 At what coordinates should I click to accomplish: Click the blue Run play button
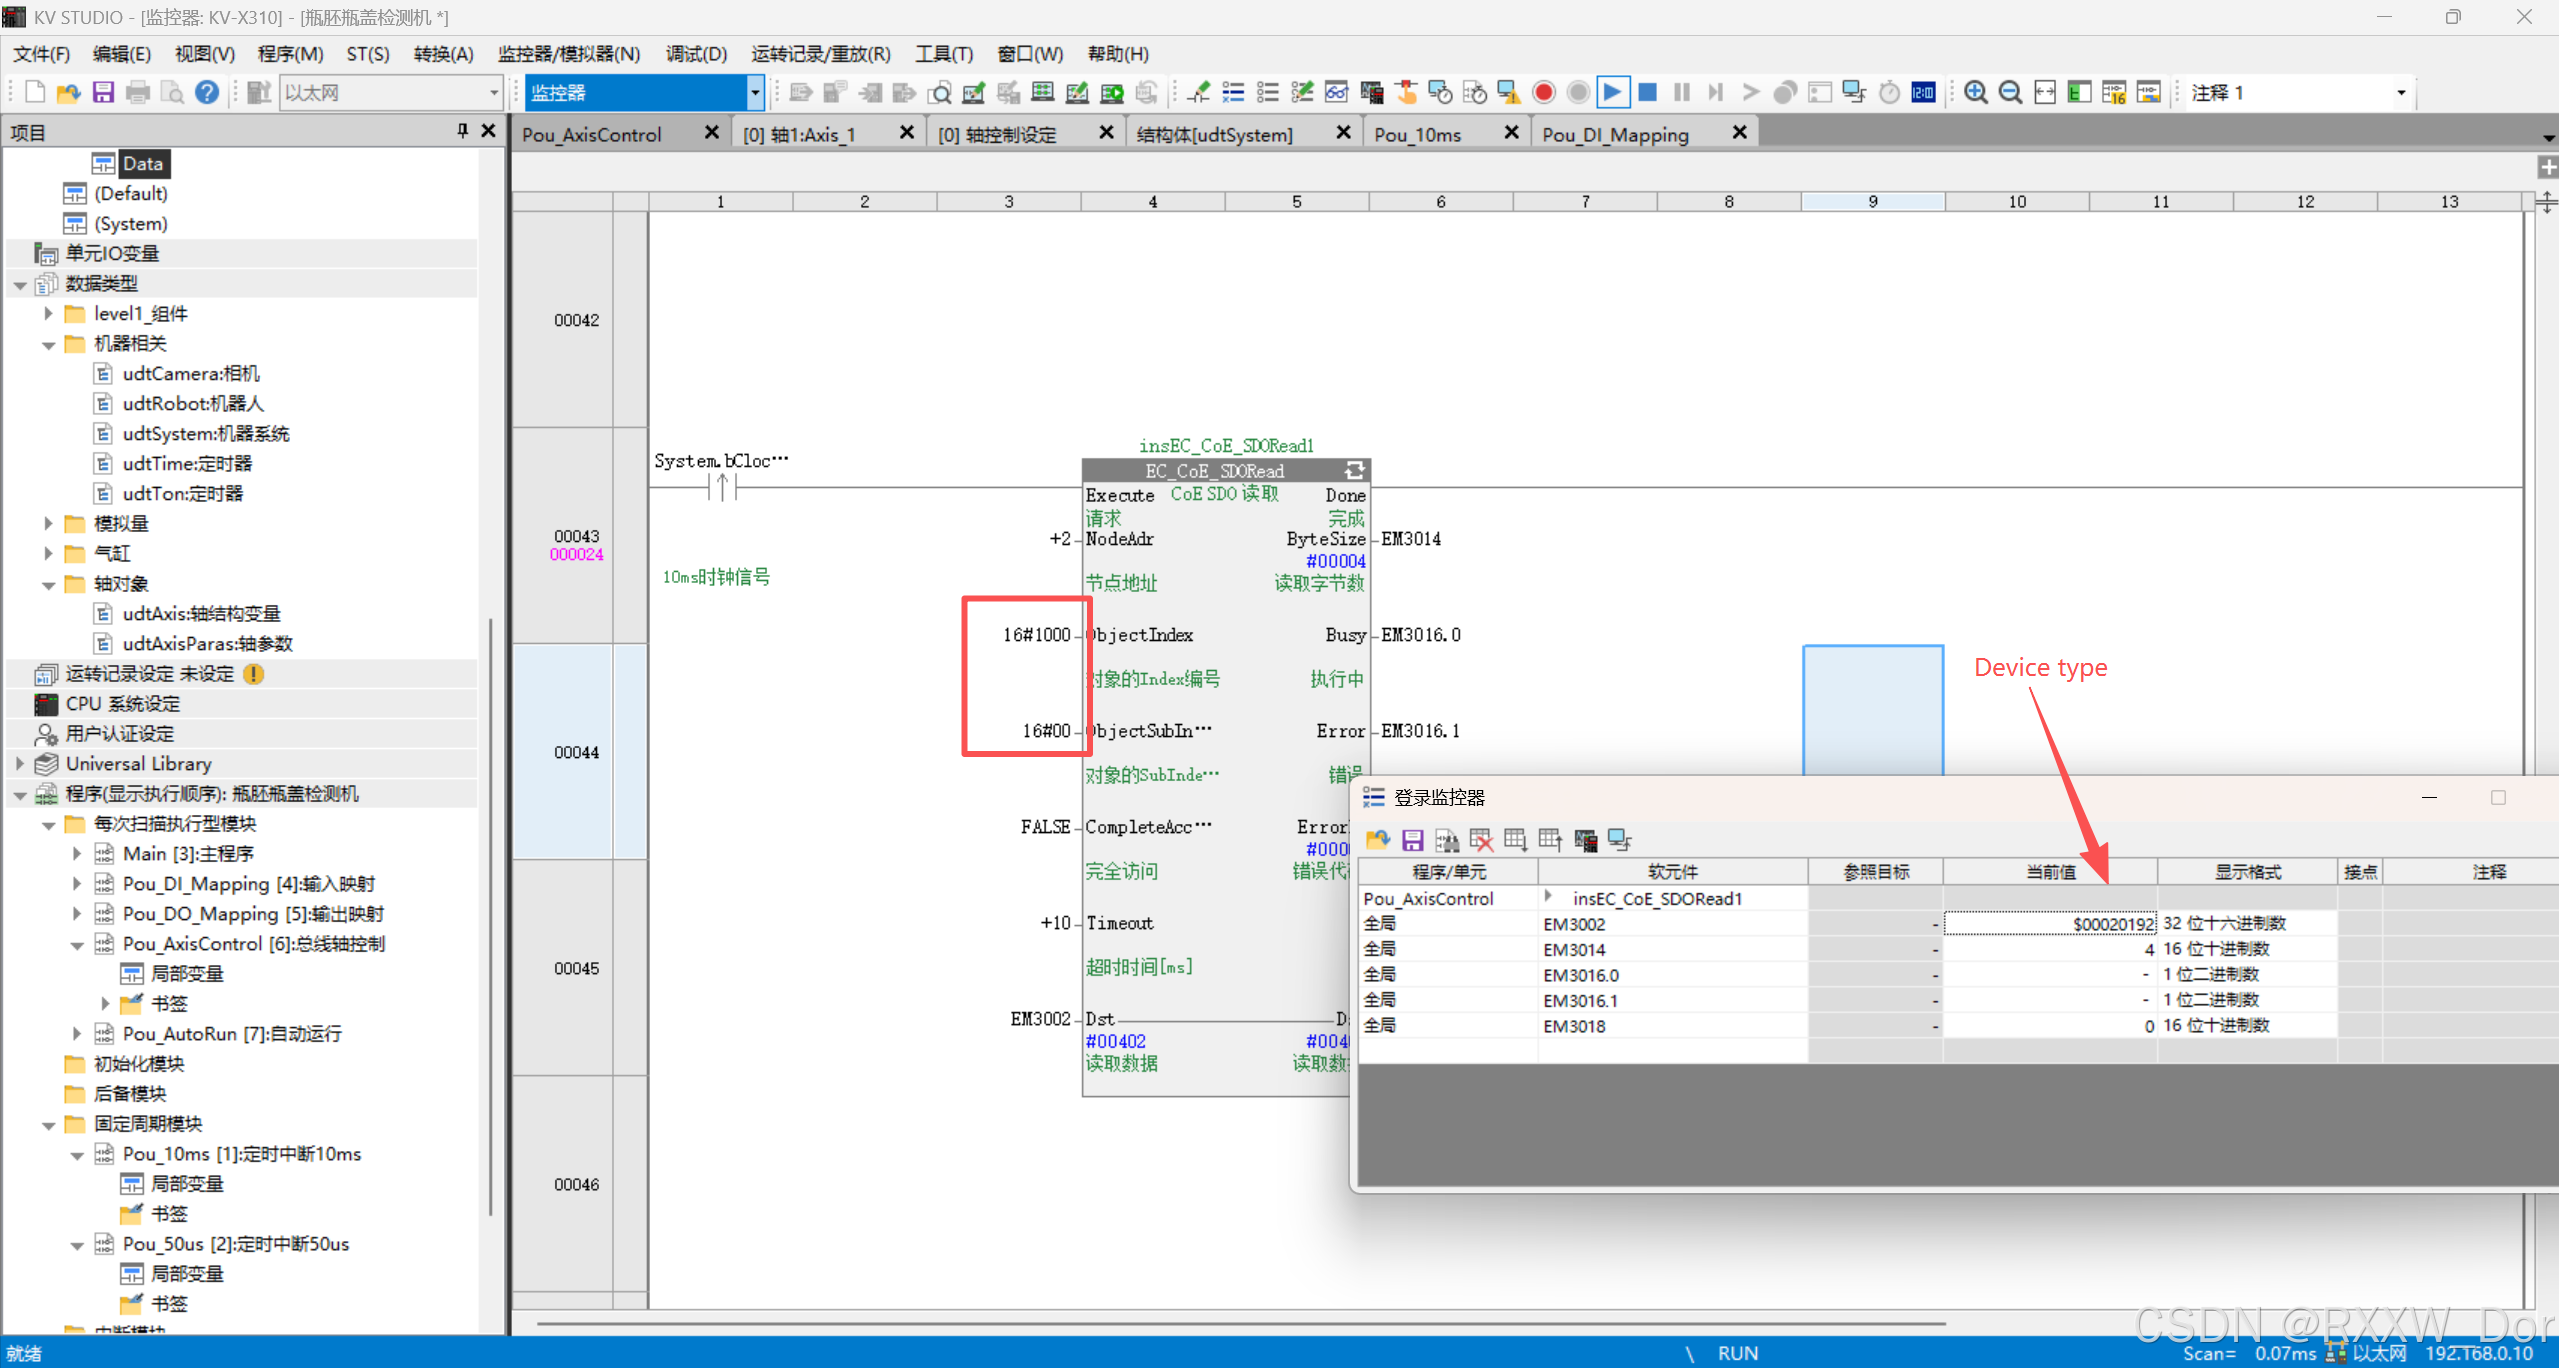pos(1612,93)
